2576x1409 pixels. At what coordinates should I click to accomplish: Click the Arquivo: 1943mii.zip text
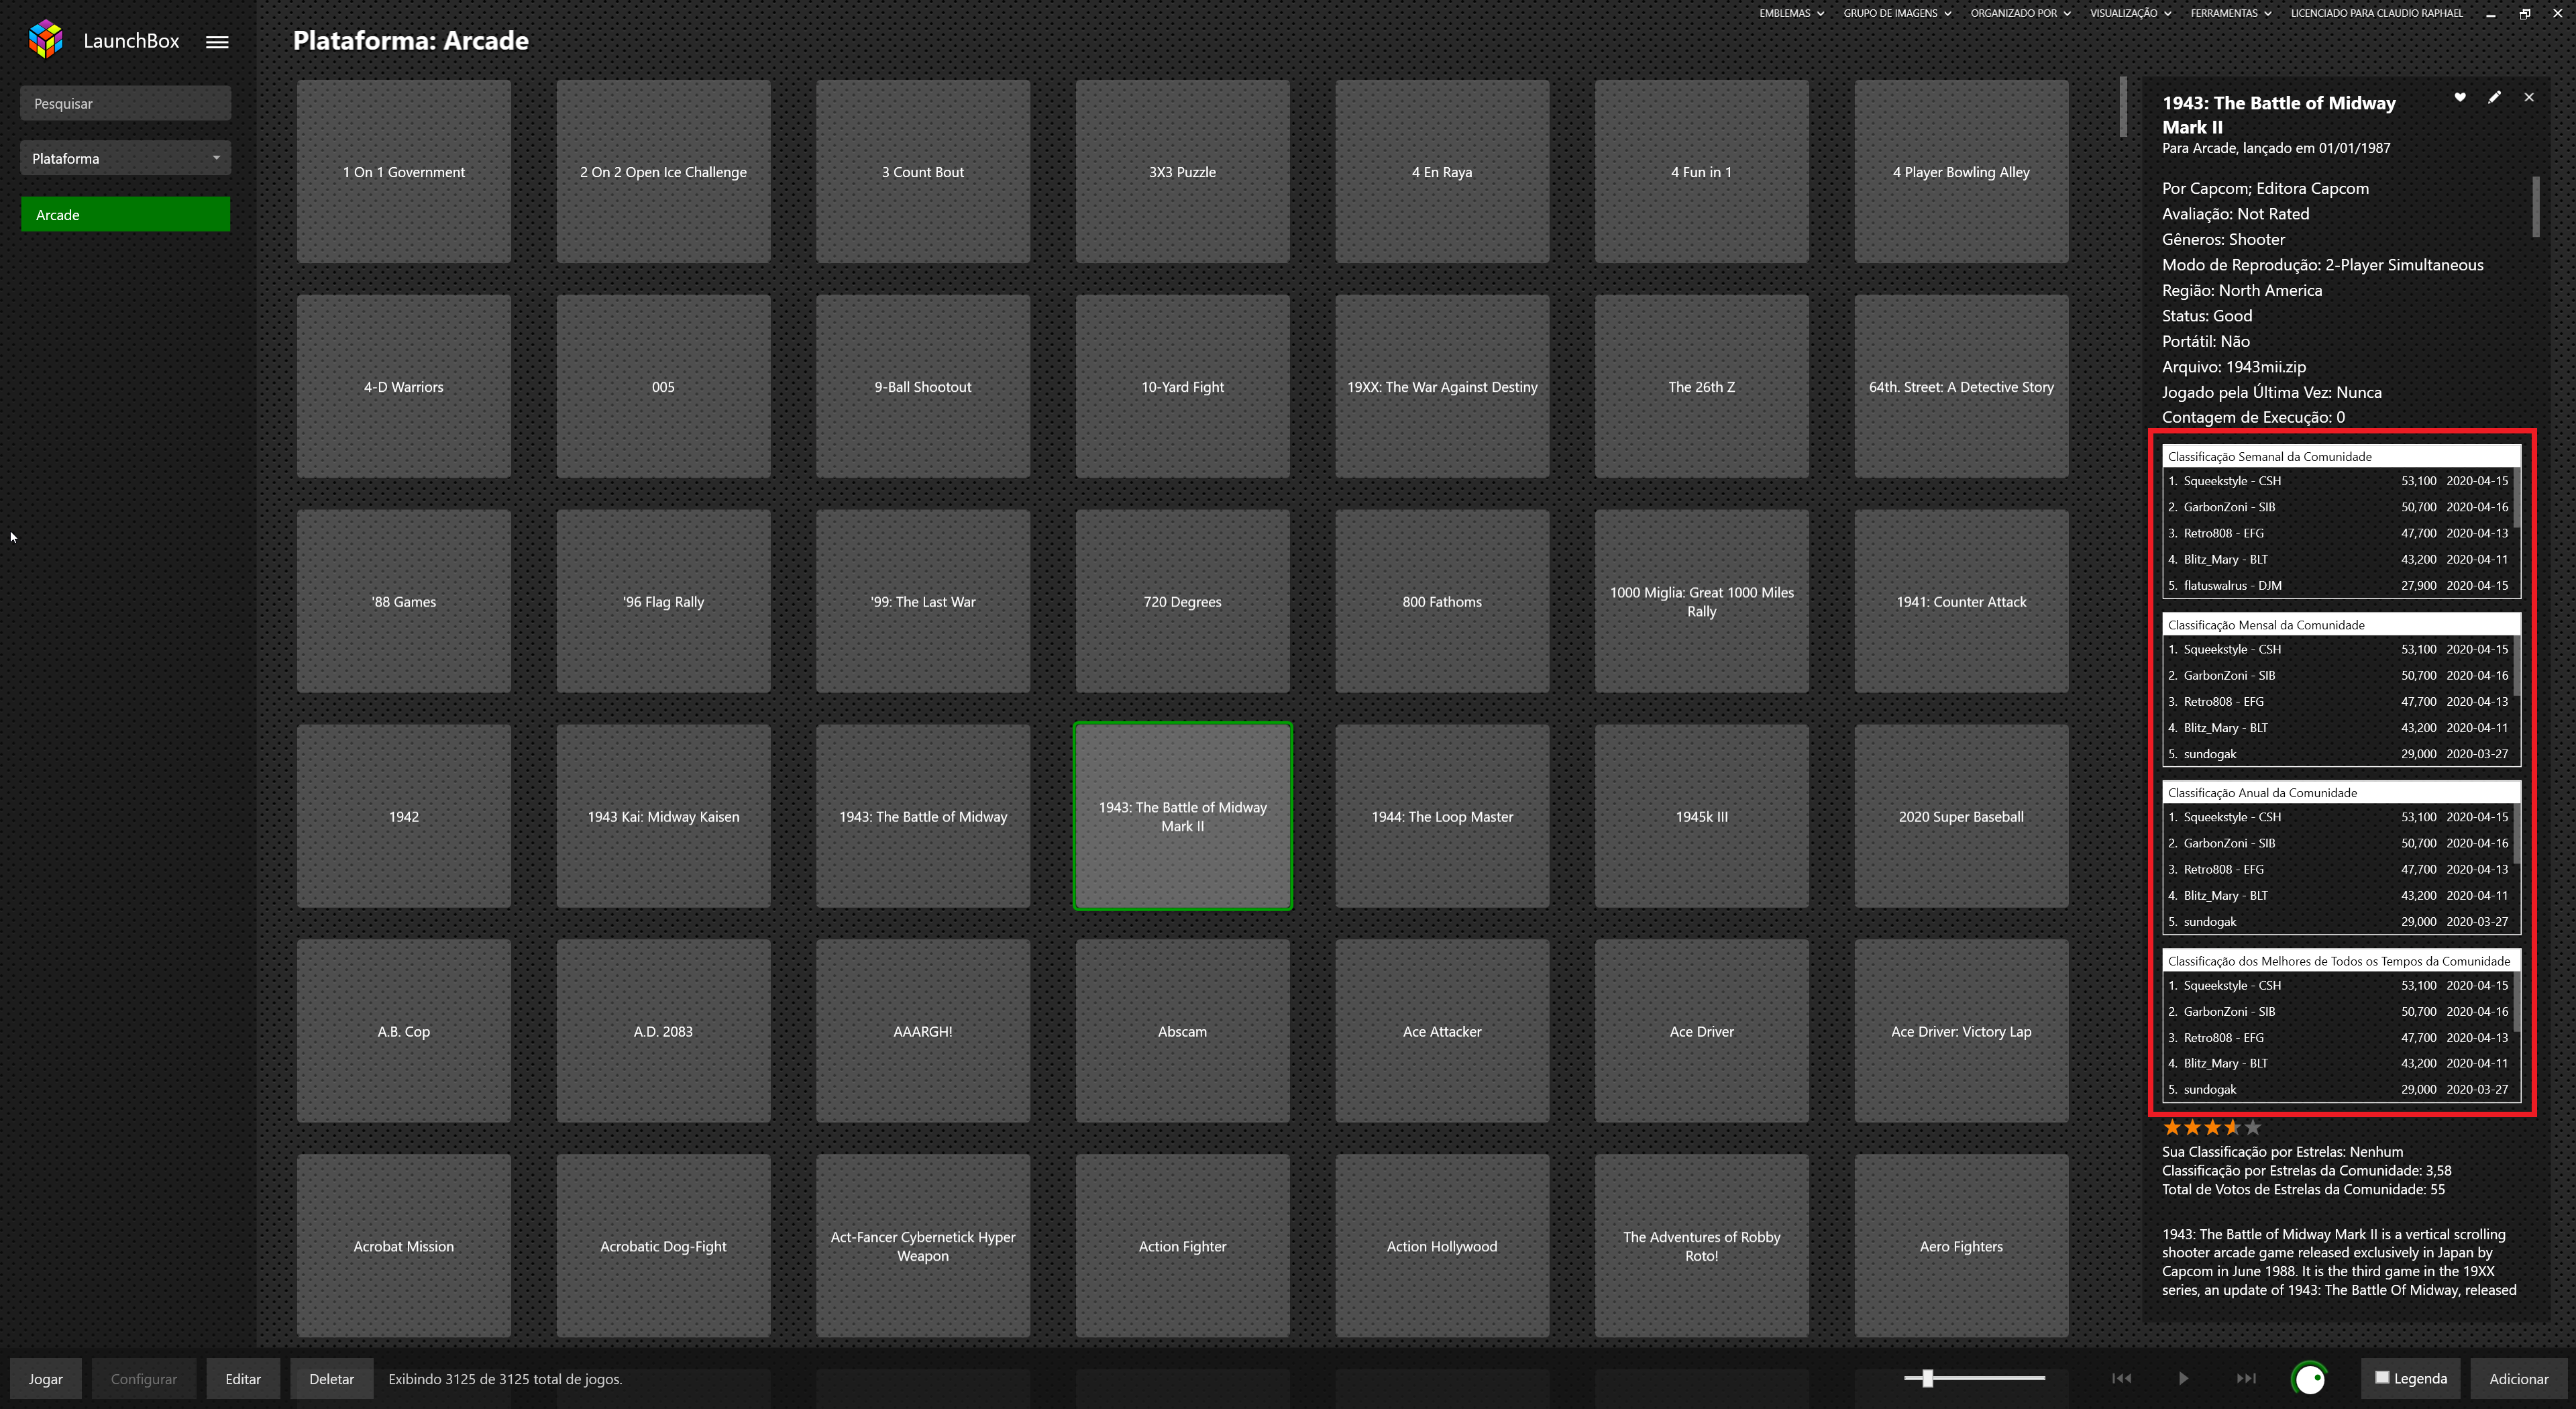2233,367
